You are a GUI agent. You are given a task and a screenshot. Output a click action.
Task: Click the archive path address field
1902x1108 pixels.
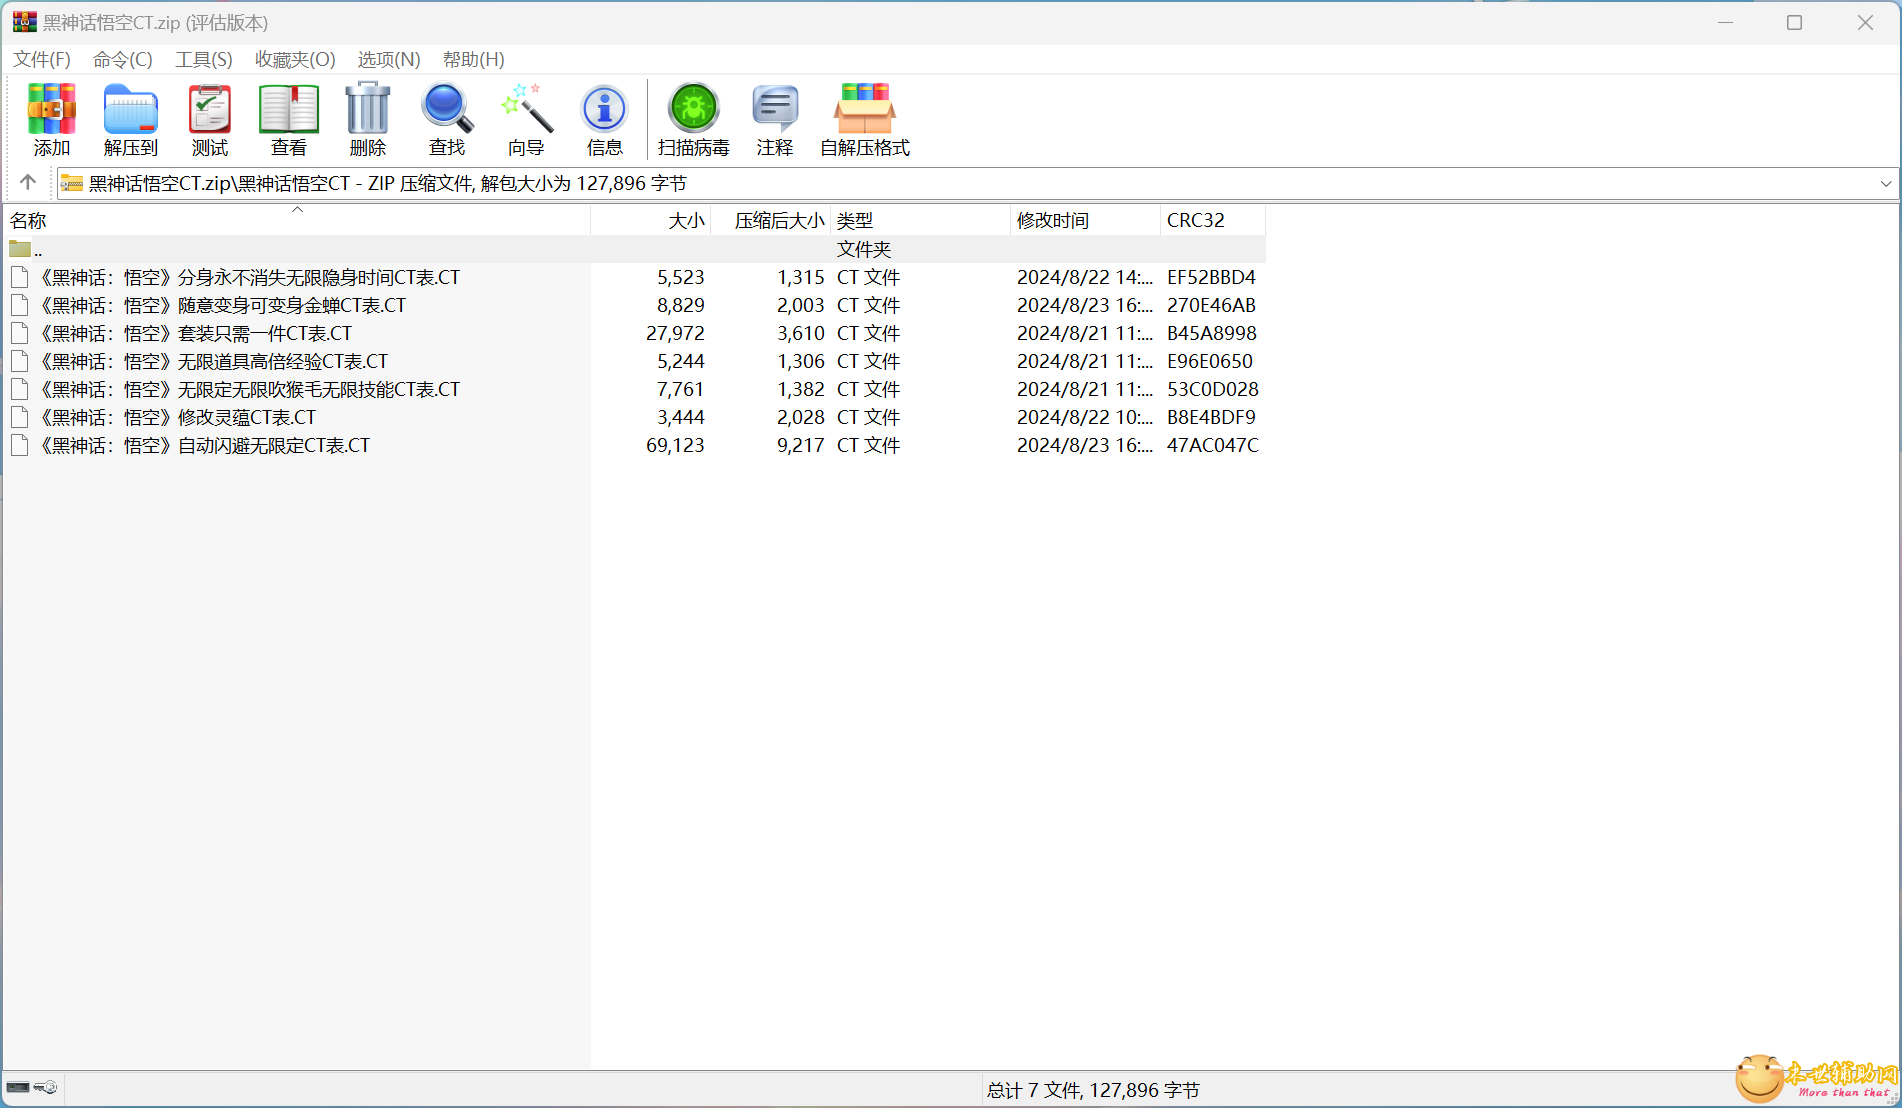point(976,183)
